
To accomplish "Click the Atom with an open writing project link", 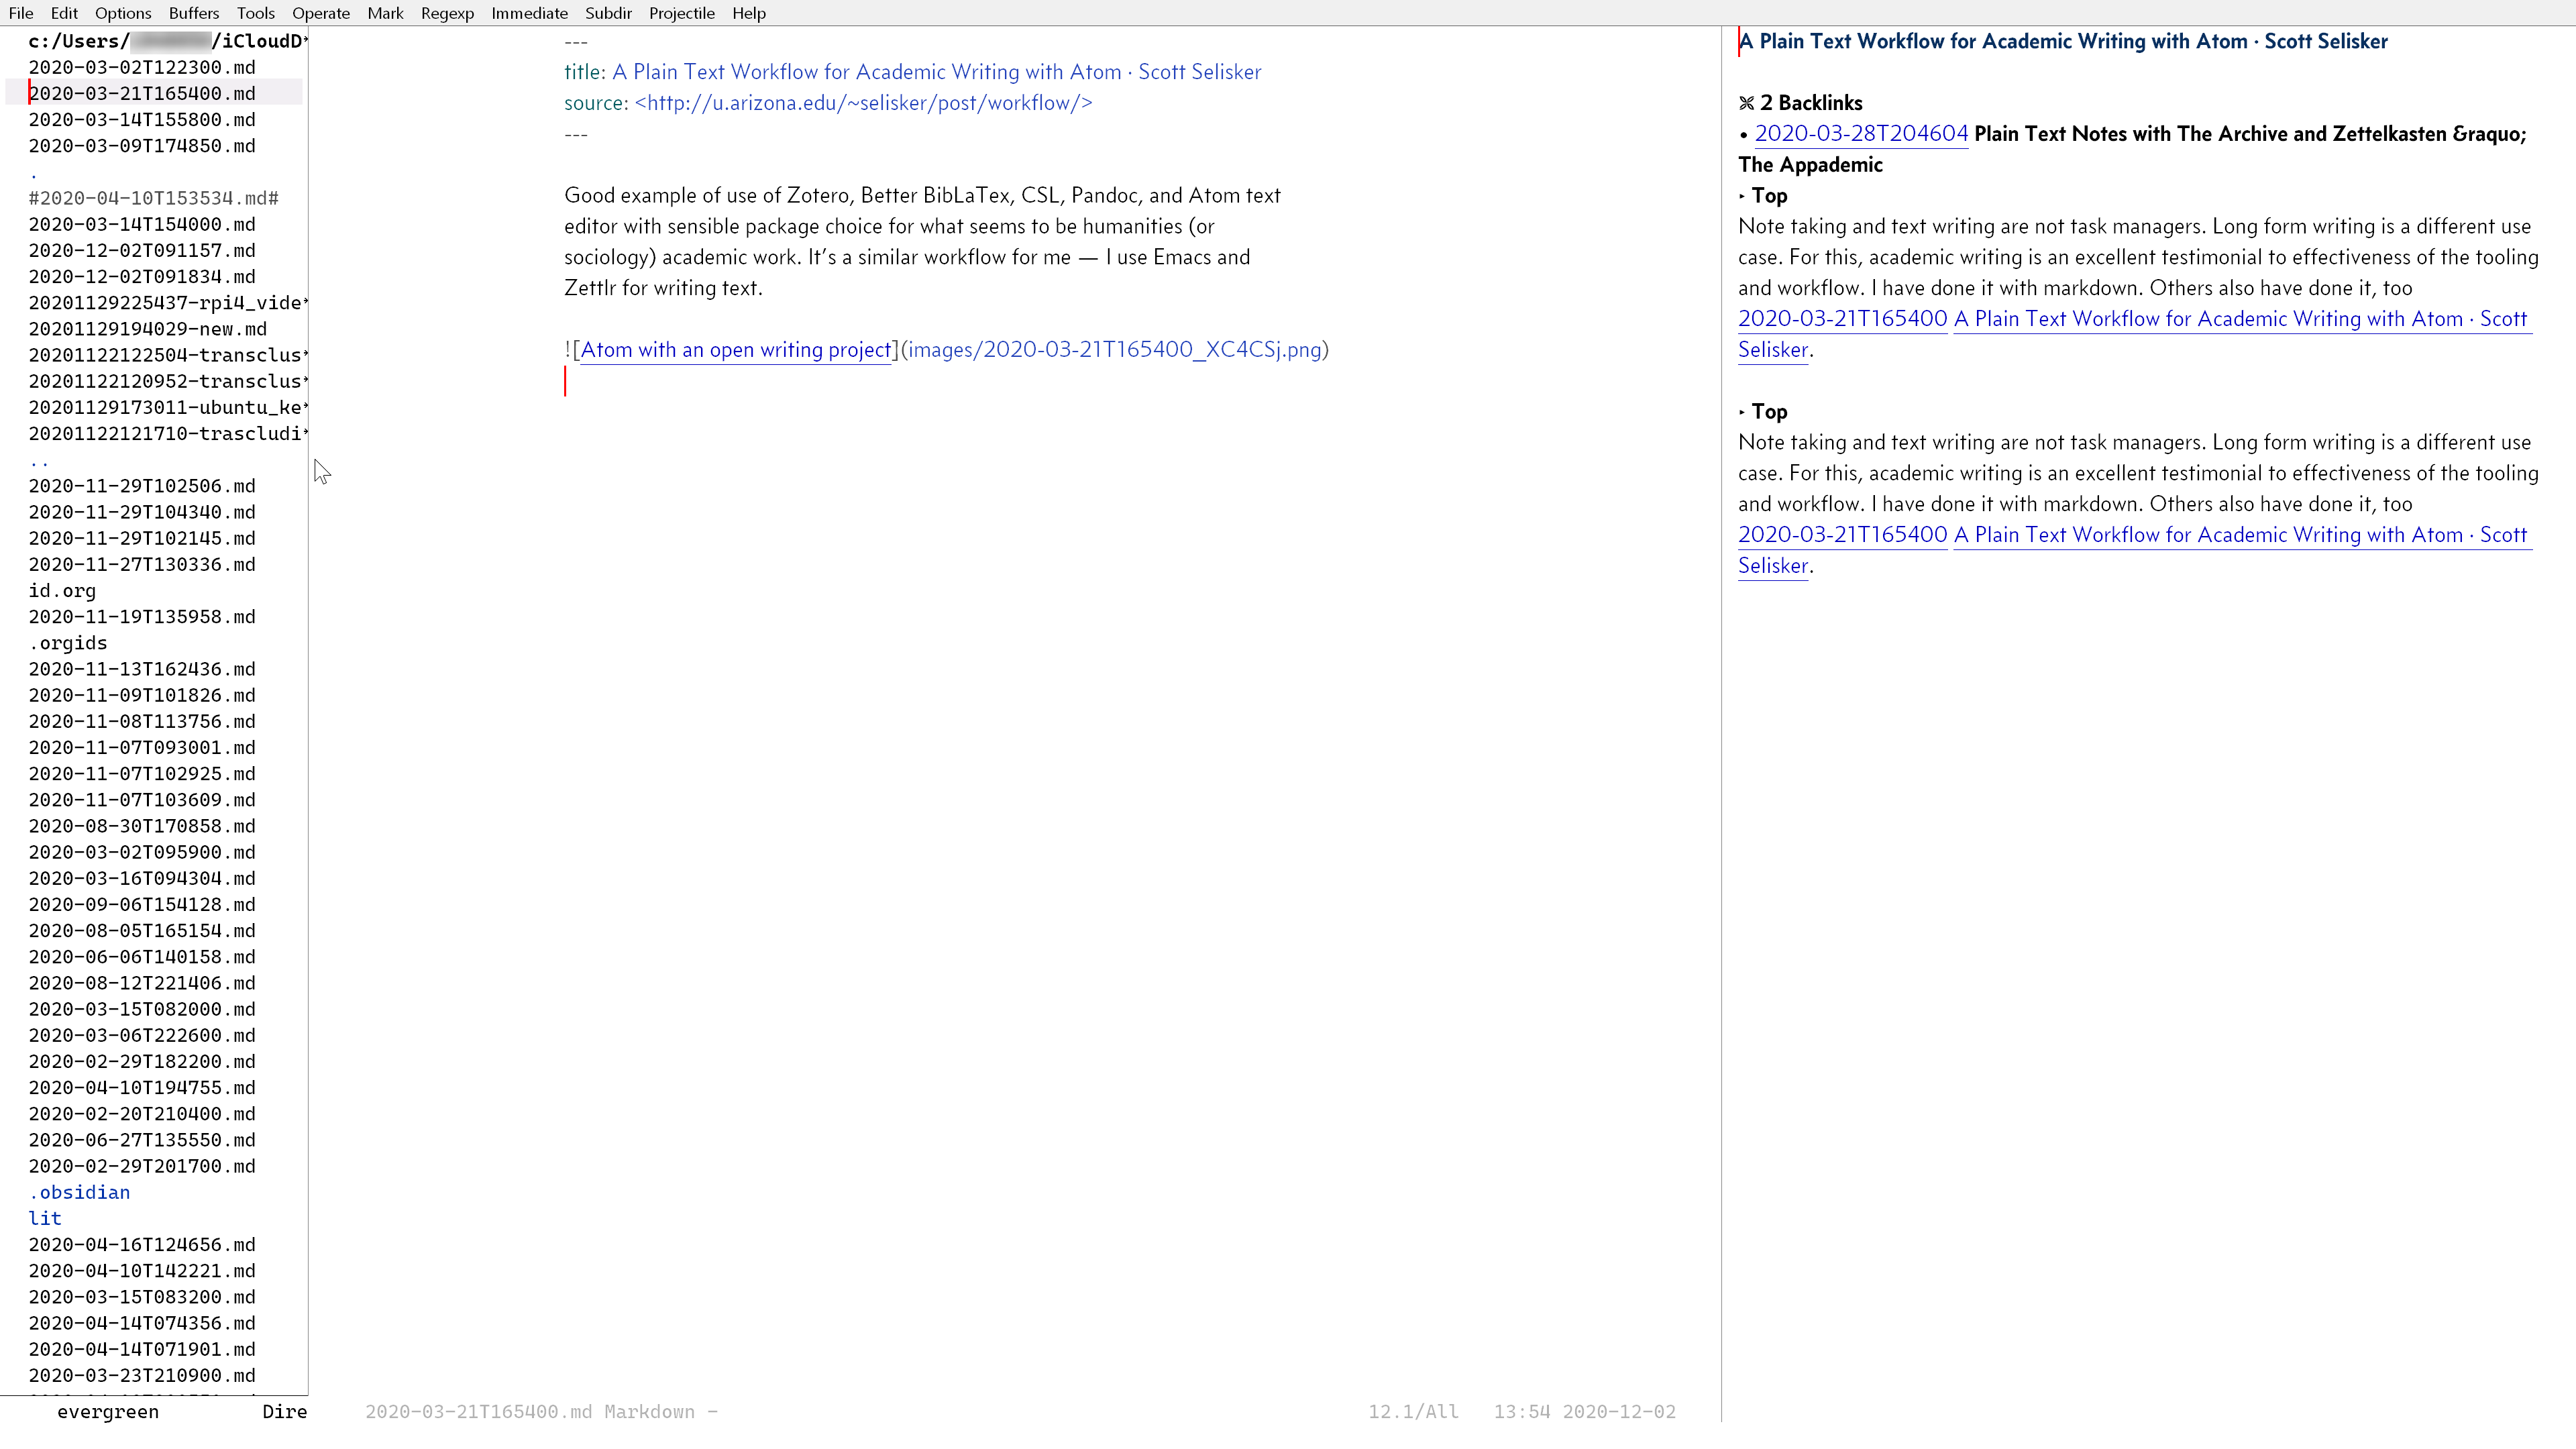I will pos(735,350).
